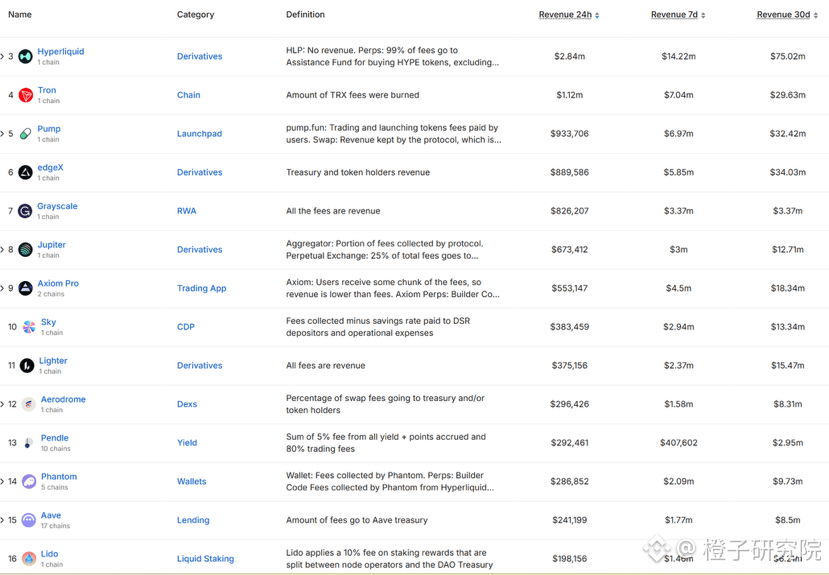Expand the Jupiter row chevron
Image resolution: width=829 pixels, height=575 pixels.
pyautogui.click(x=2, y=249)
